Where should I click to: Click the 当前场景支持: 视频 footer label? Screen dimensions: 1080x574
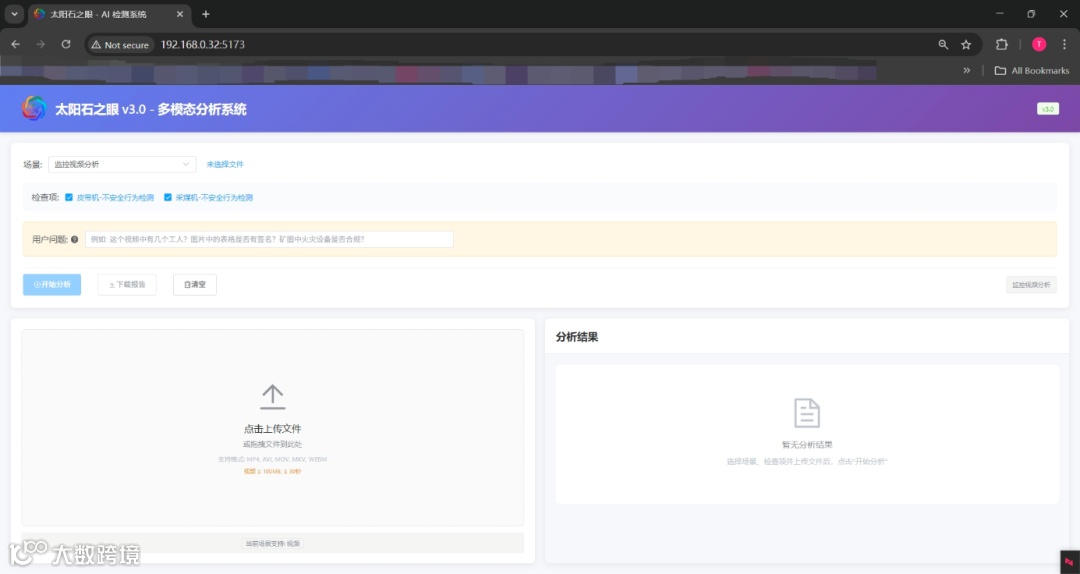pos(273,544)
